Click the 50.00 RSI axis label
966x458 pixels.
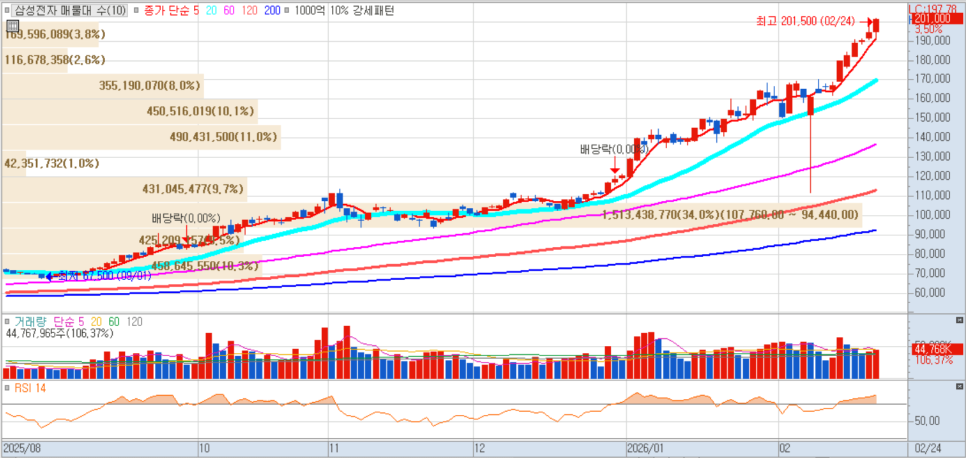pyautogui.click(x=927, y=421)
